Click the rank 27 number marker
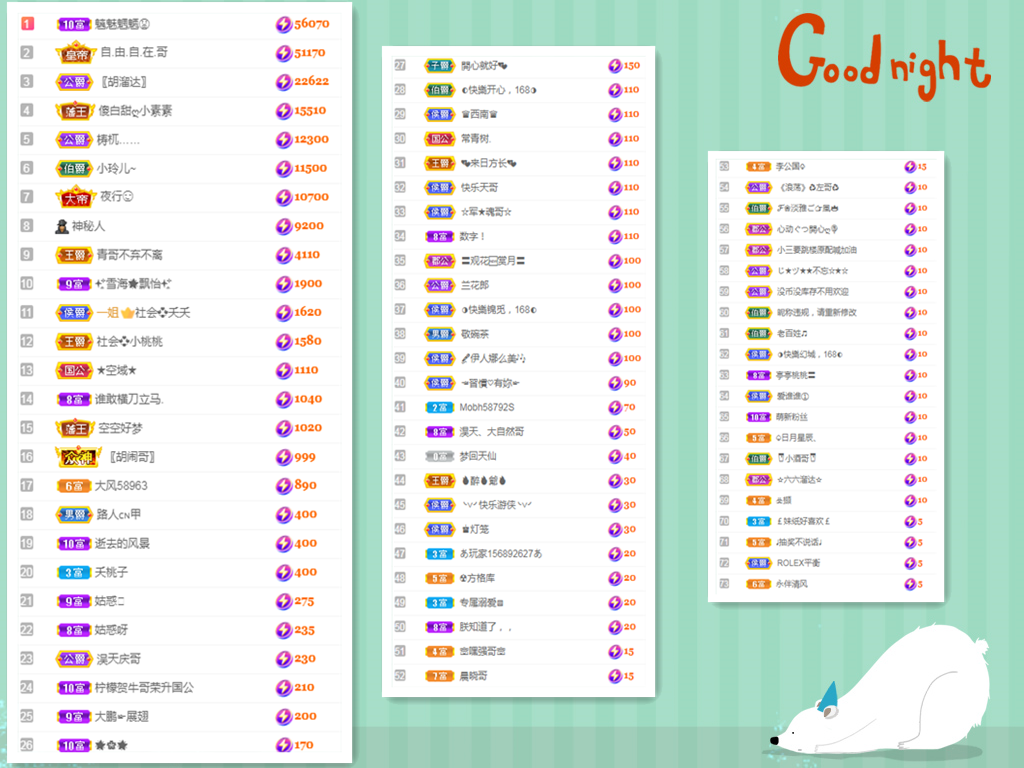The width and height of the screenshot is (1024, 768). pos(400,65)
